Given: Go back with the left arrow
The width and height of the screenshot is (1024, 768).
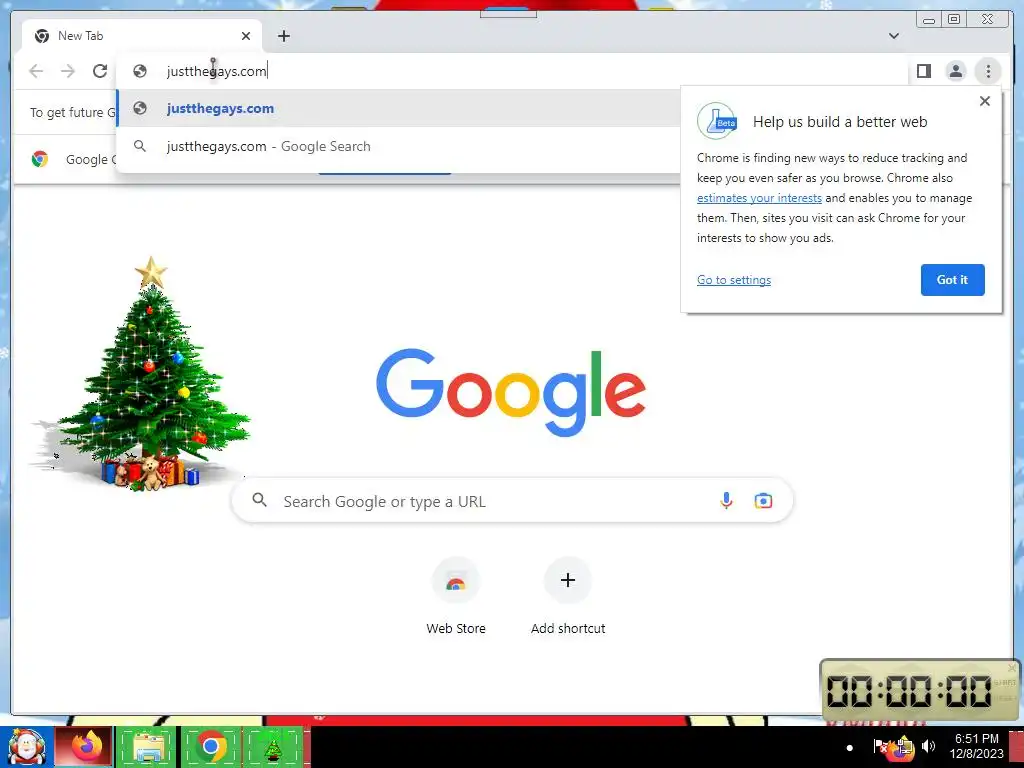Looking at the screenshot, I should pyautogui.click(x=37, y=71).
